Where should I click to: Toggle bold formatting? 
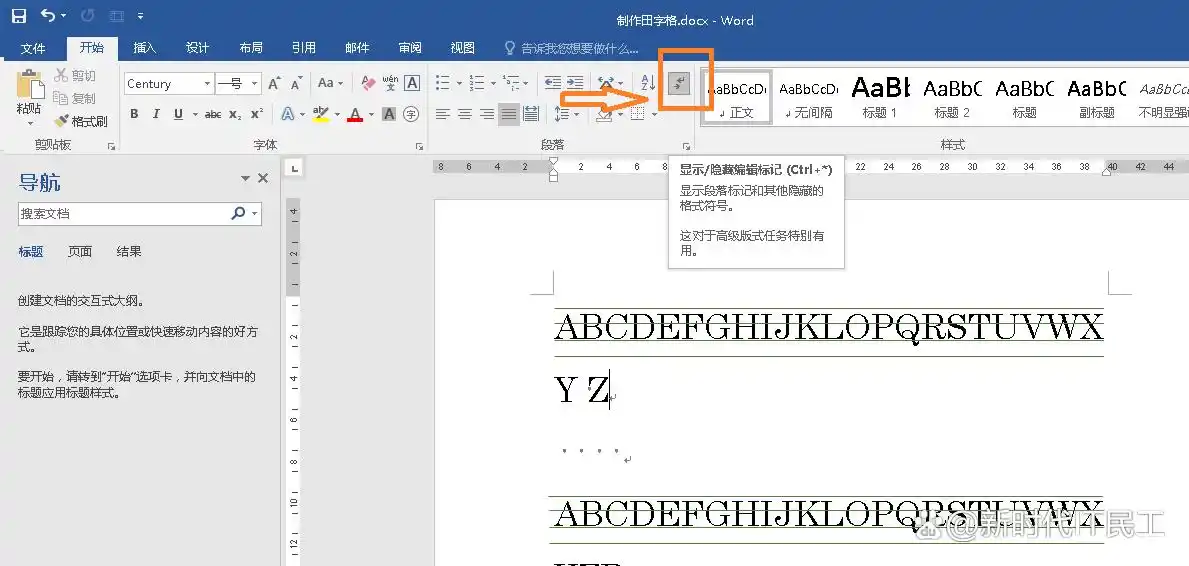click(135, 115)
